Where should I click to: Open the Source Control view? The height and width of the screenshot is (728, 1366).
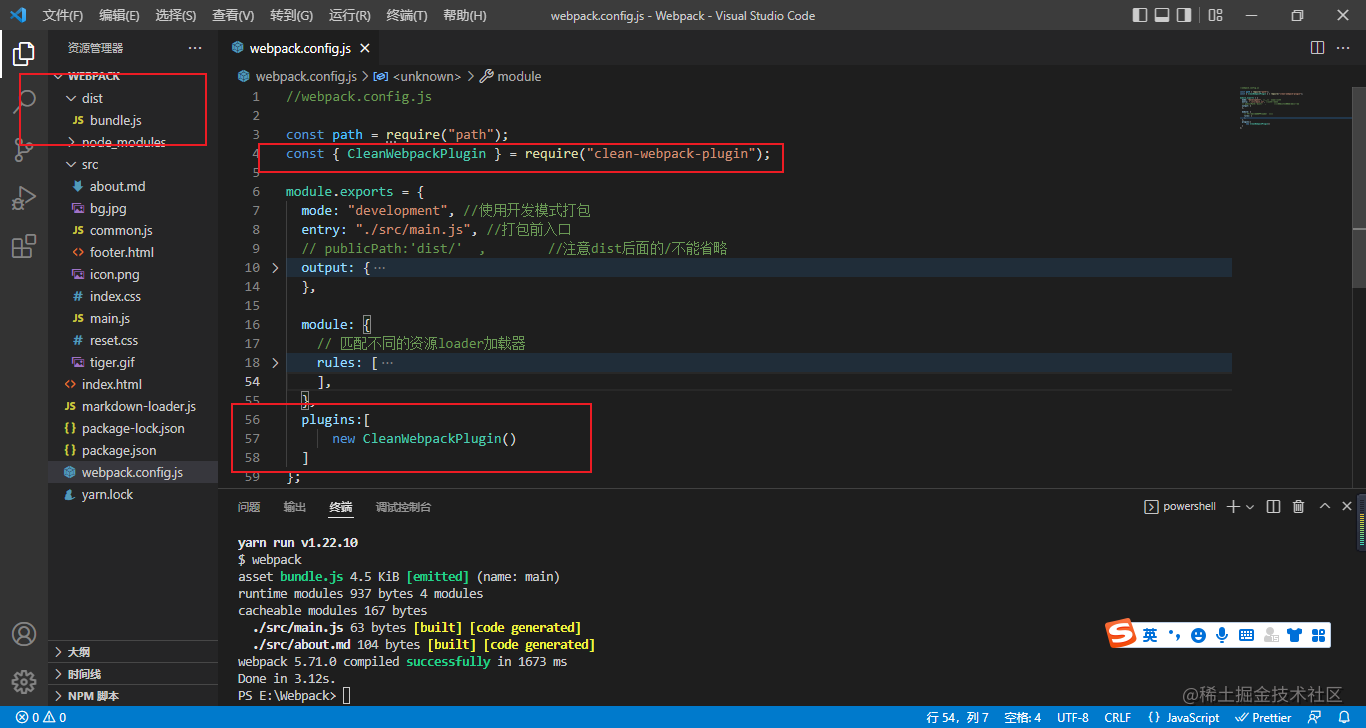pyautogui.click(x=24, y=149)
